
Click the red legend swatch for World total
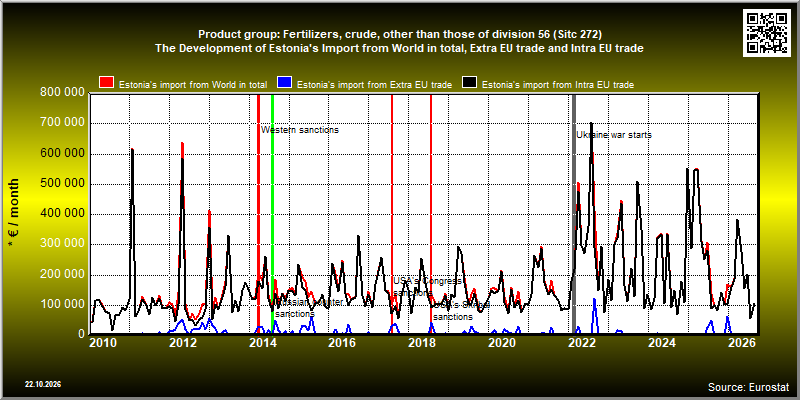point(106,83)
